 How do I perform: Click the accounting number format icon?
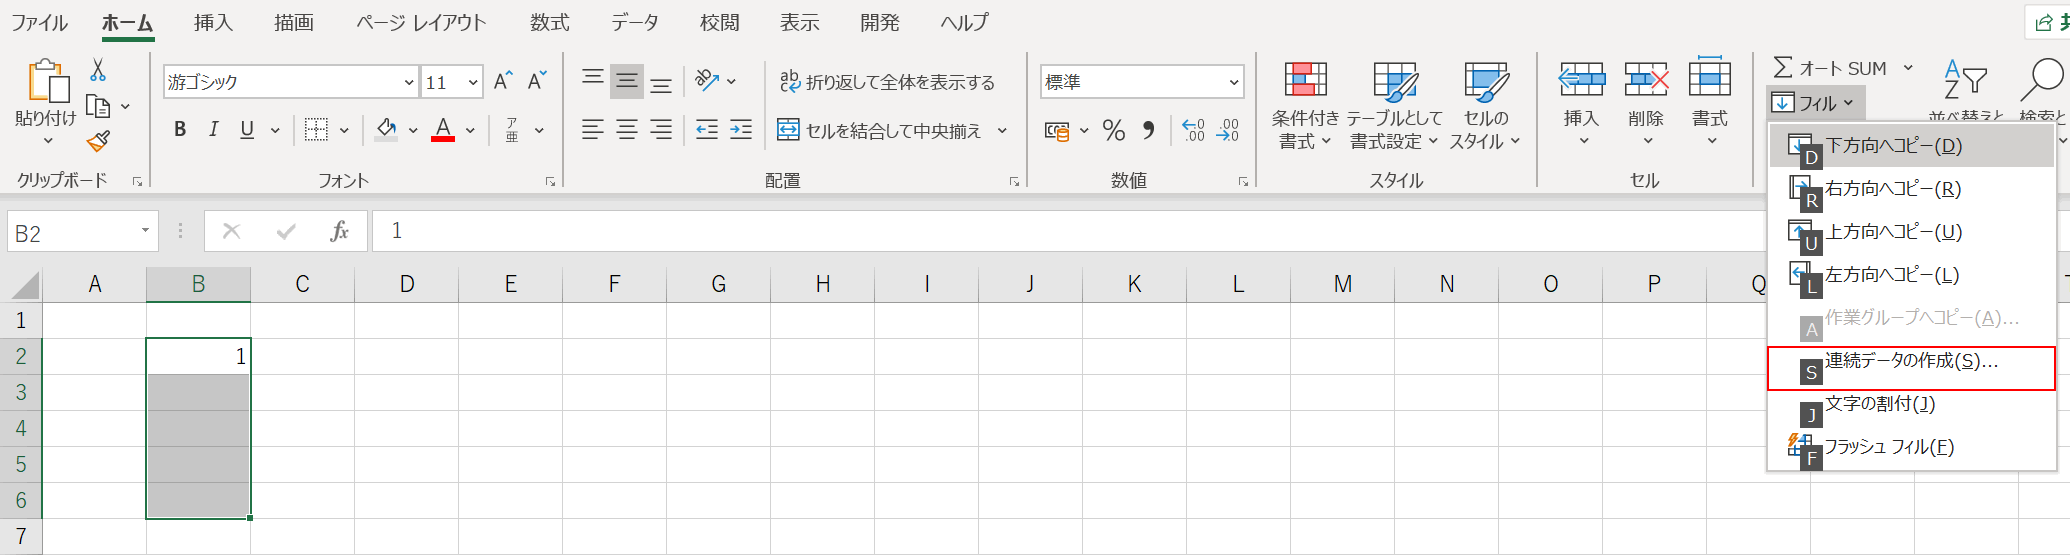pos(1057,130)
